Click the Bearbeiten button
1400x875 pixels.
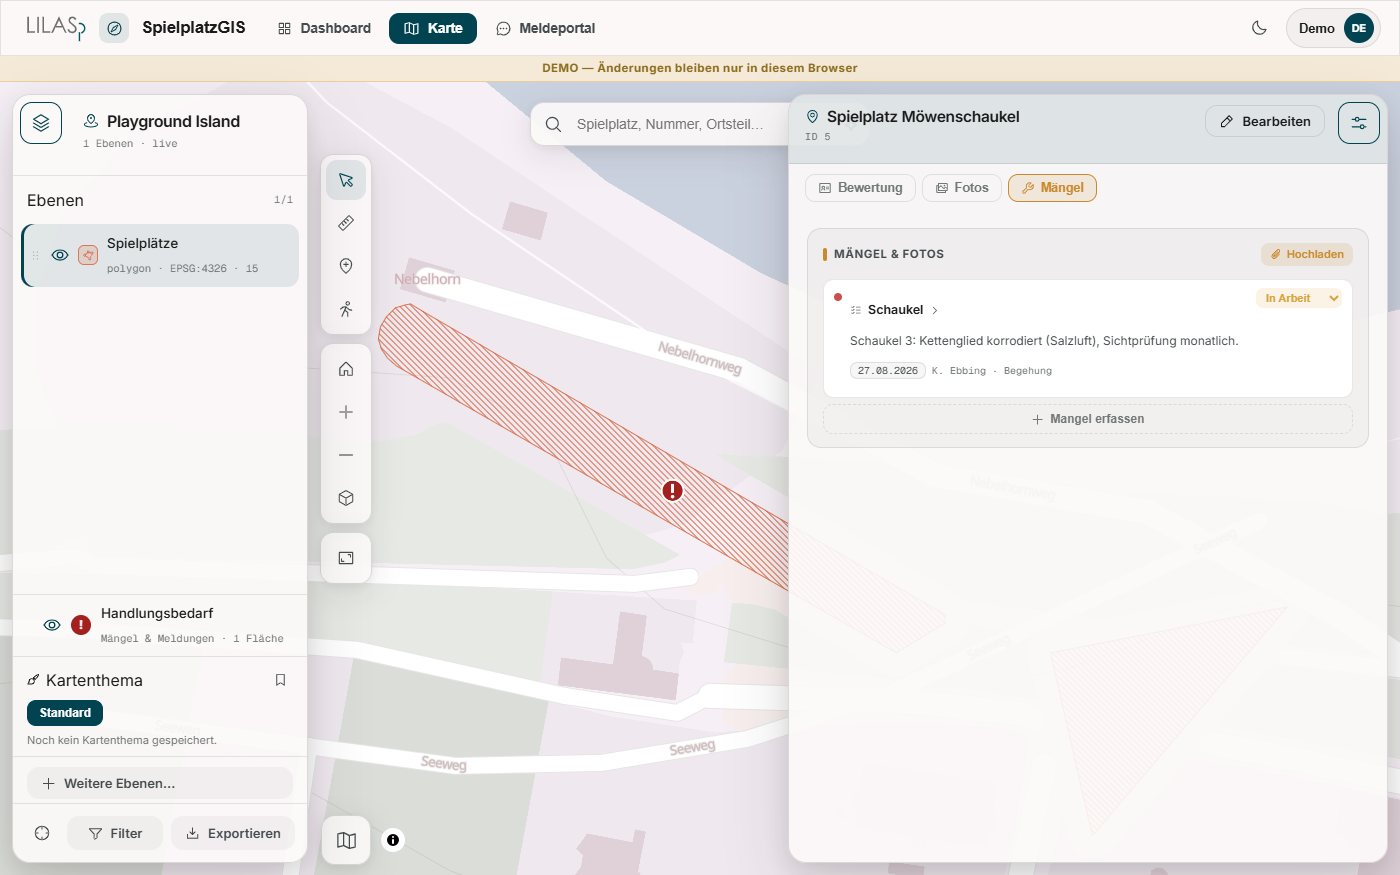[x=1265, y=121]
